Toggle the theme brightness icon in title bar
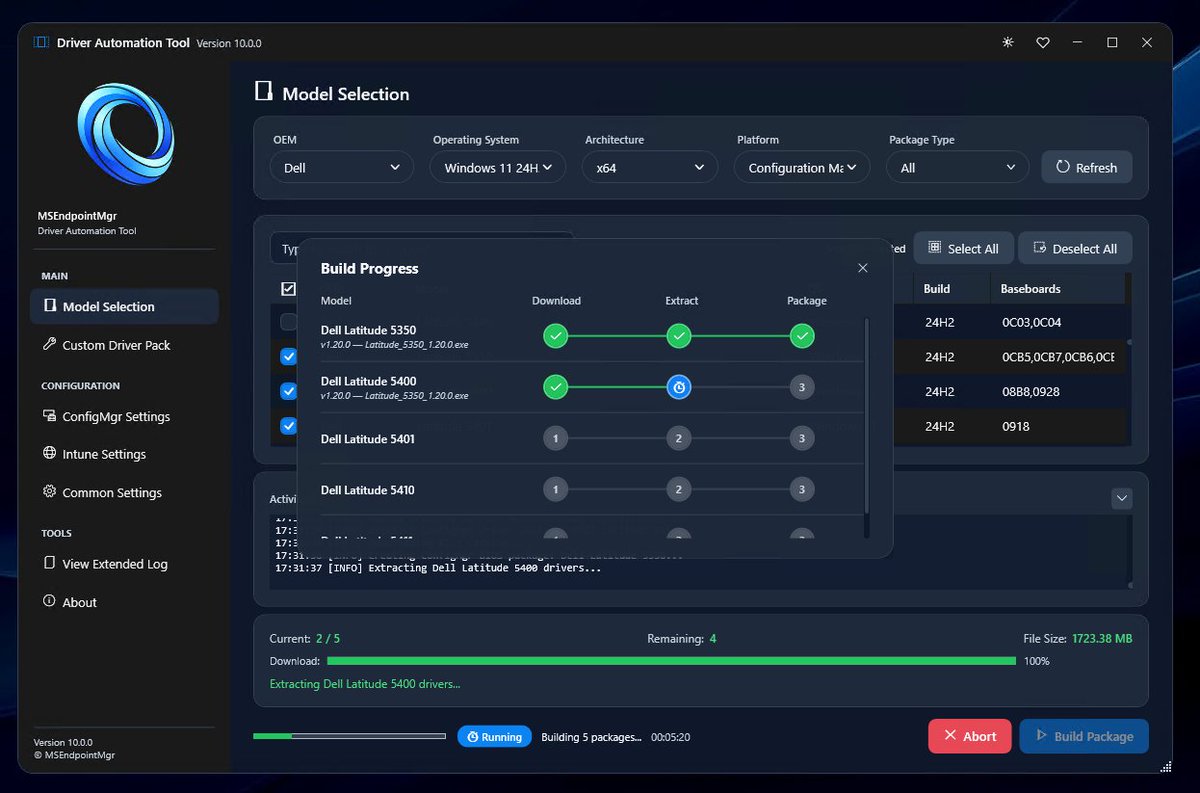Screen dimensions: 1200x793 point(1007,42)
